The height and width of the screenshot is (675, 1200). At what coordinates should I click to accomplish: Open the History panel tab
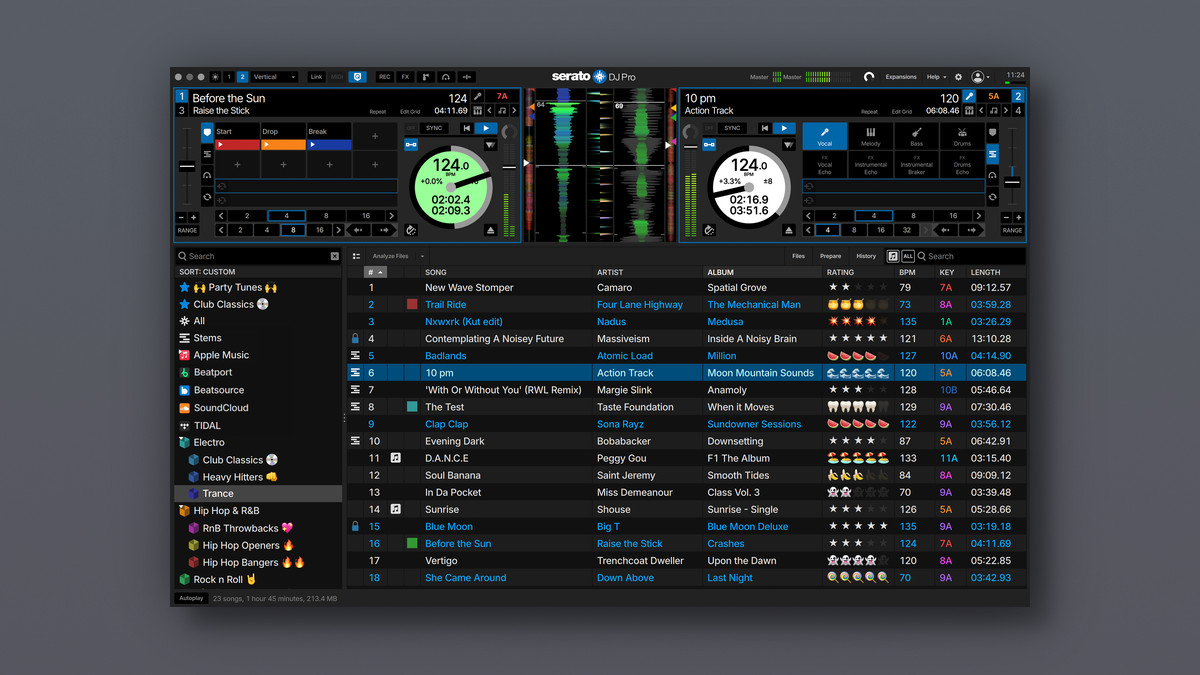[x=866, y=256]
